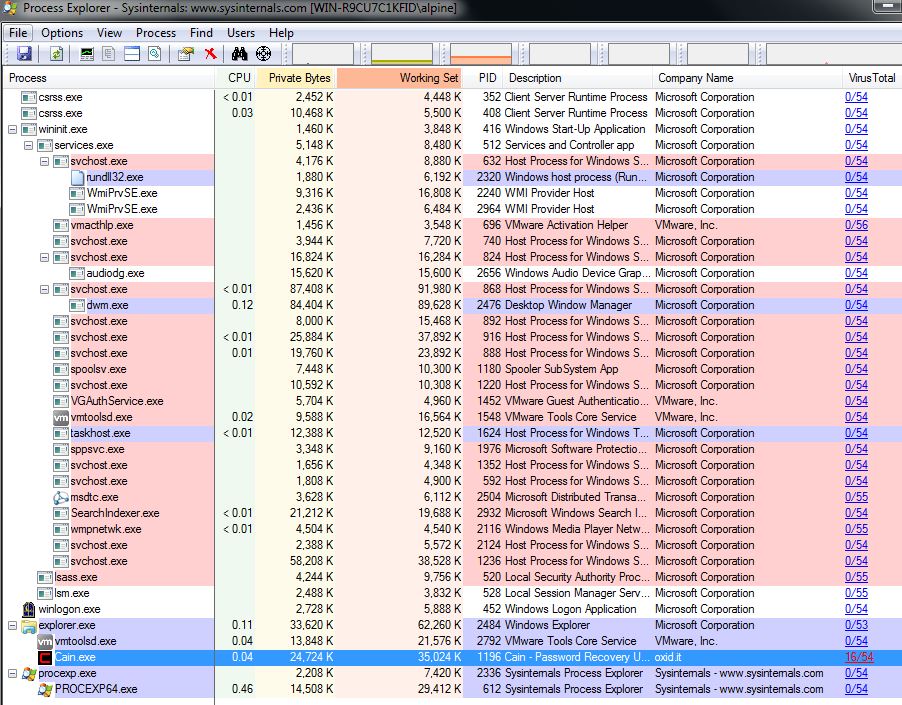Collapse the procexp.exe tree node

[x=12, y=673]
